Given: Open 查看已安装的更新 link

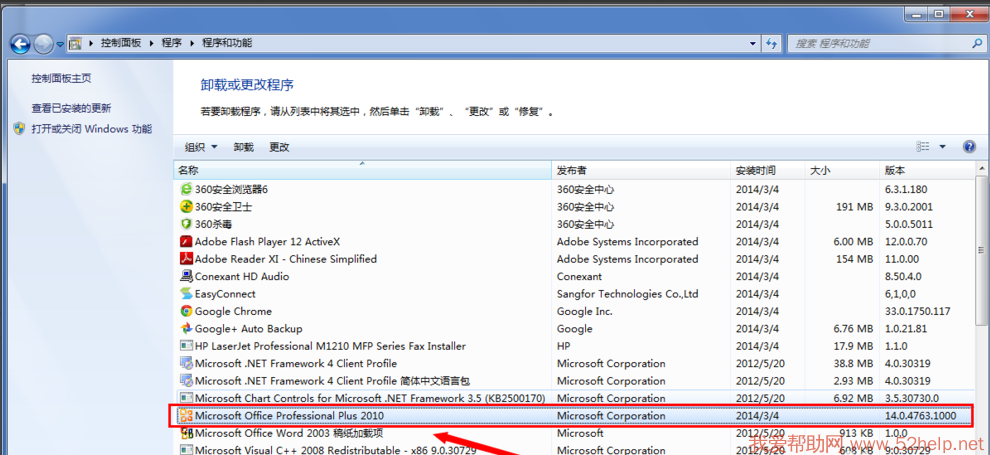Looking at the screenshot, I should click(x=71, y=108).
